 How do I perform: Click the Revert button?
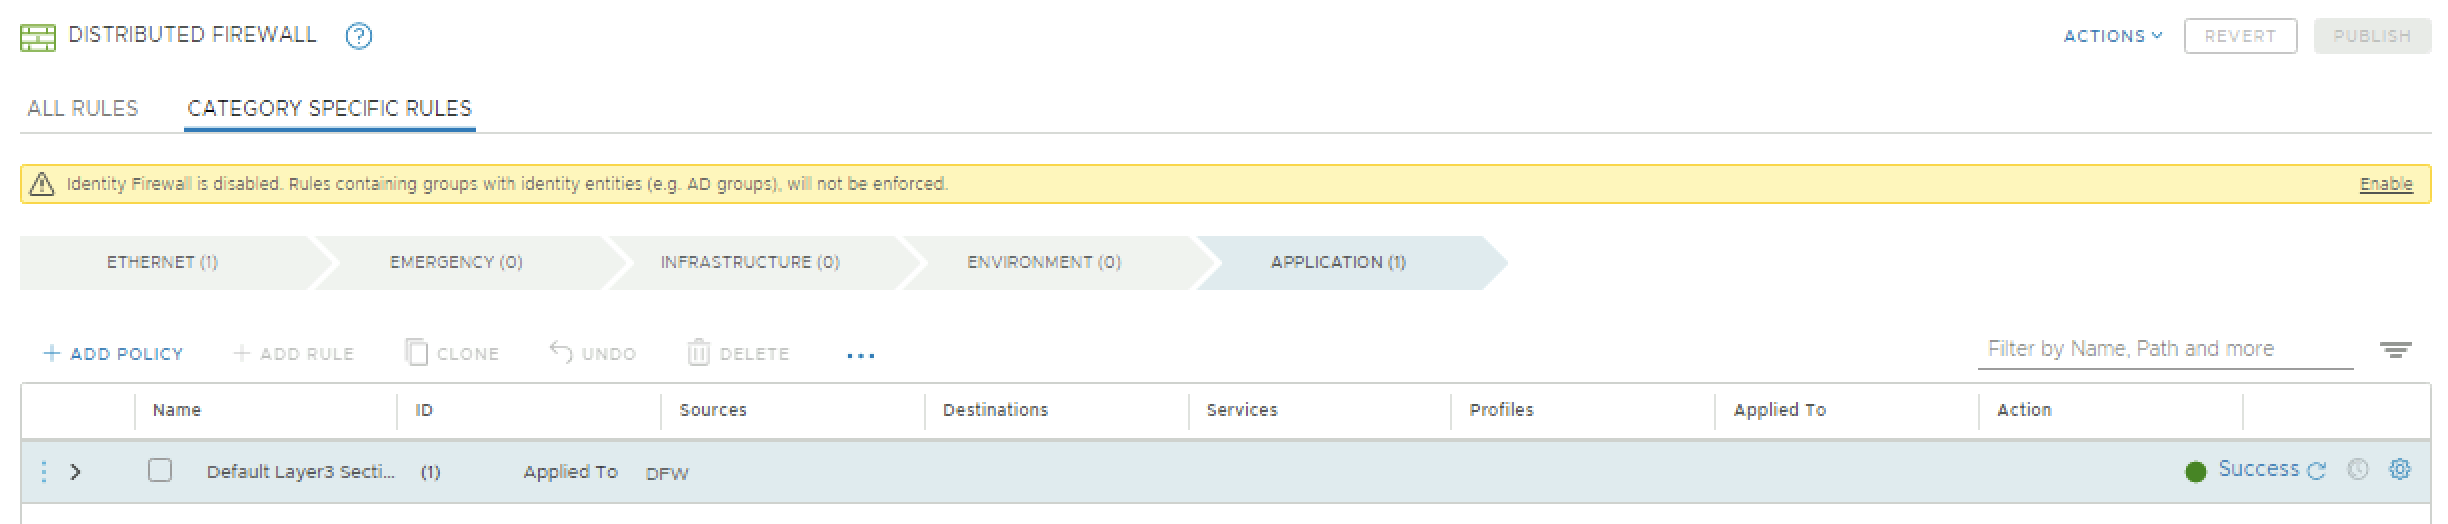(x=2239, y=36)
